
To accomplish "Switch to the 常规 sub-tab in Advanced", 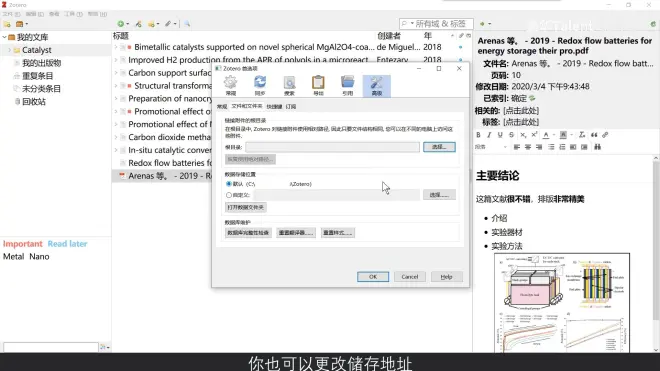I will coord(222,107).
